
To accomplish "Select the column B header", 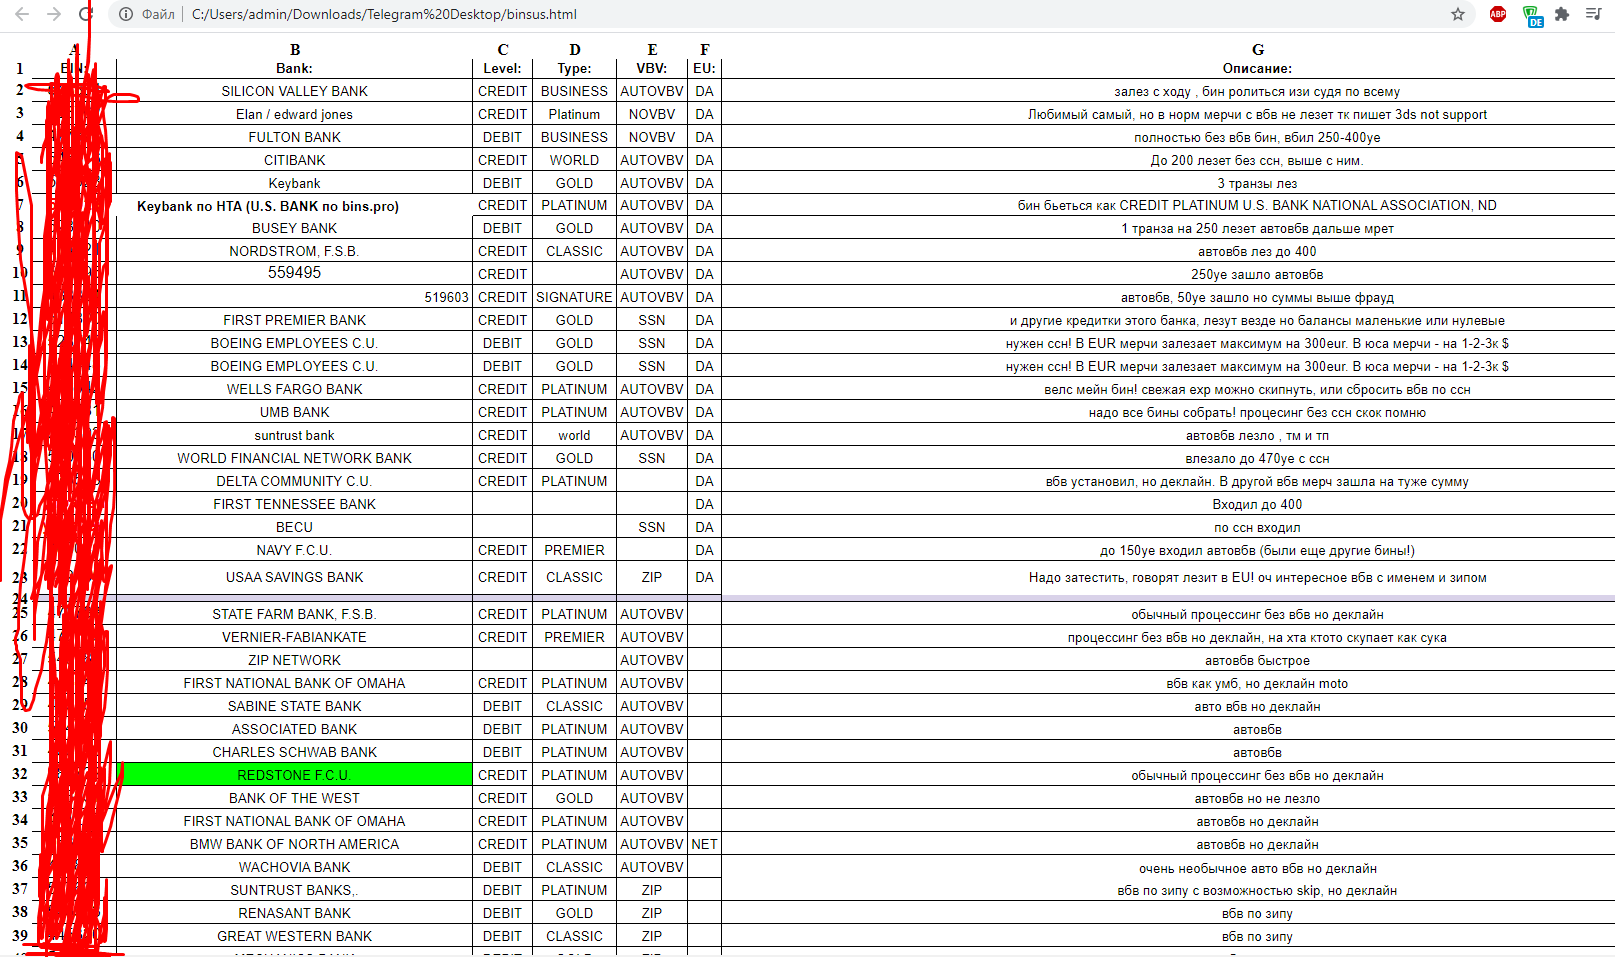I will point(294,49).
